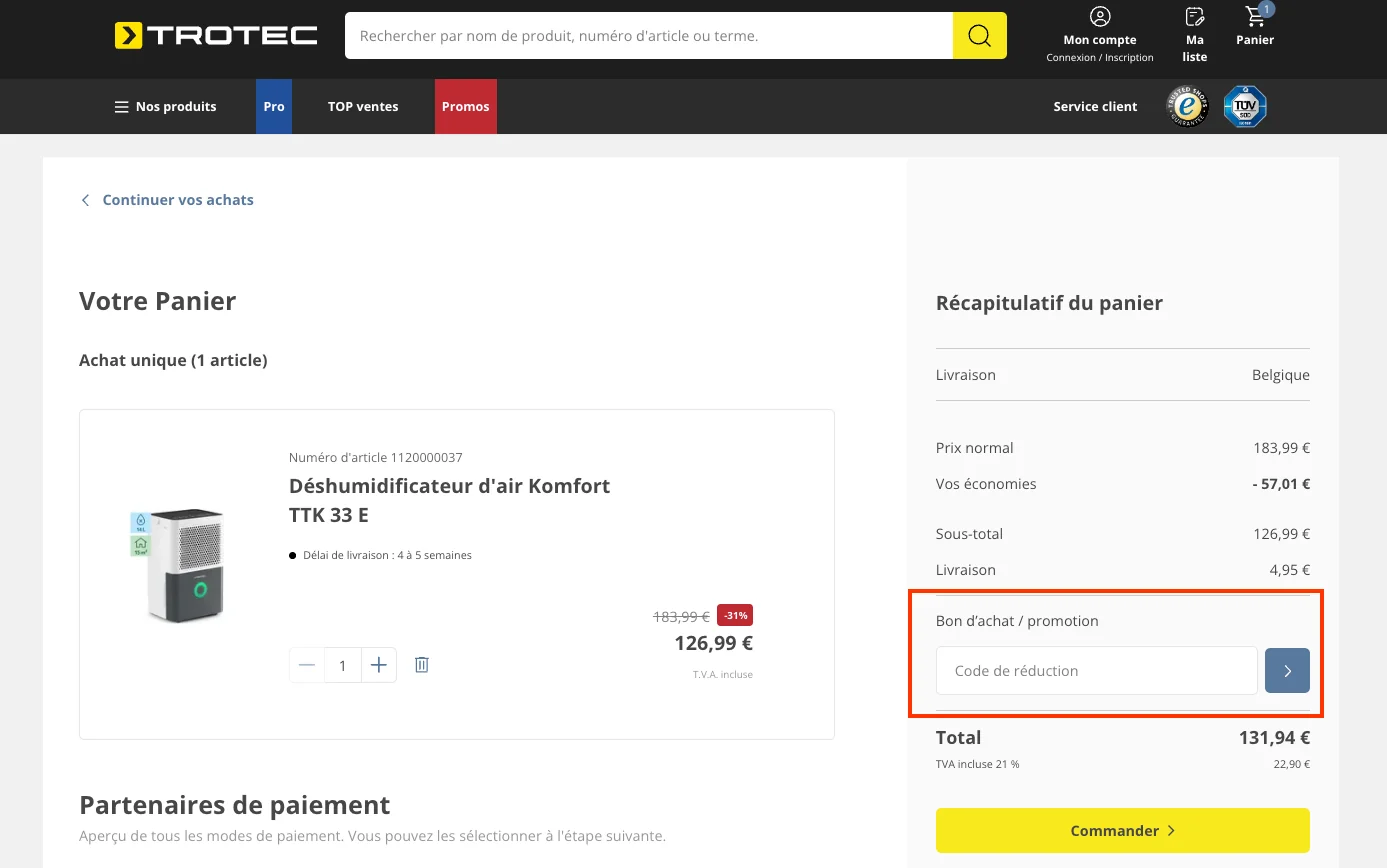Open the Promos menu
The height and width of the screenshot is (868, 1387).
click(x=465, y=106)
